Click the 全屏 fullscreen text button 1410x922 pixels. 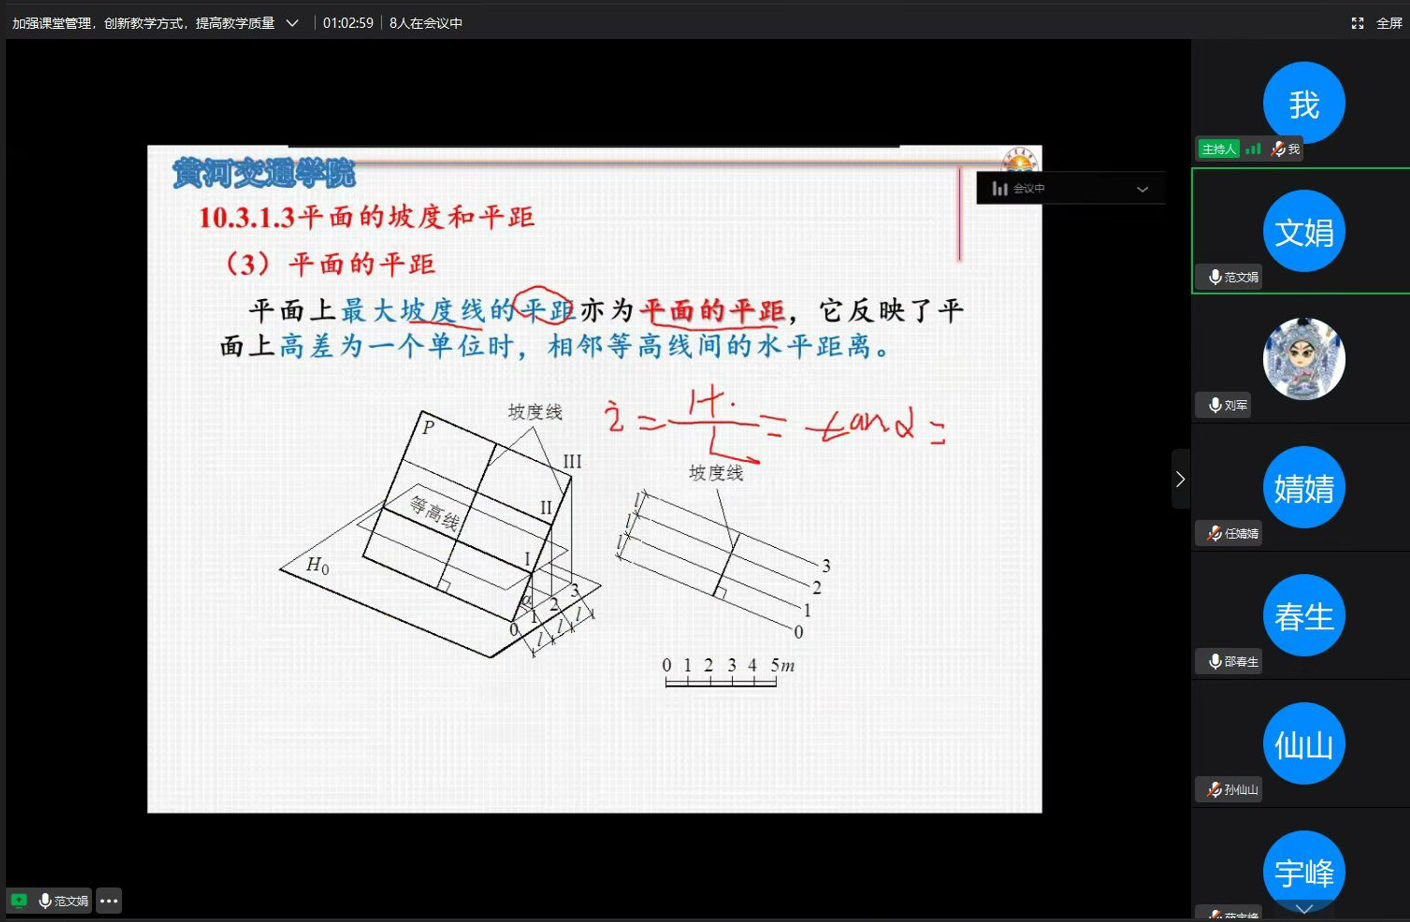click(1390, 22)
